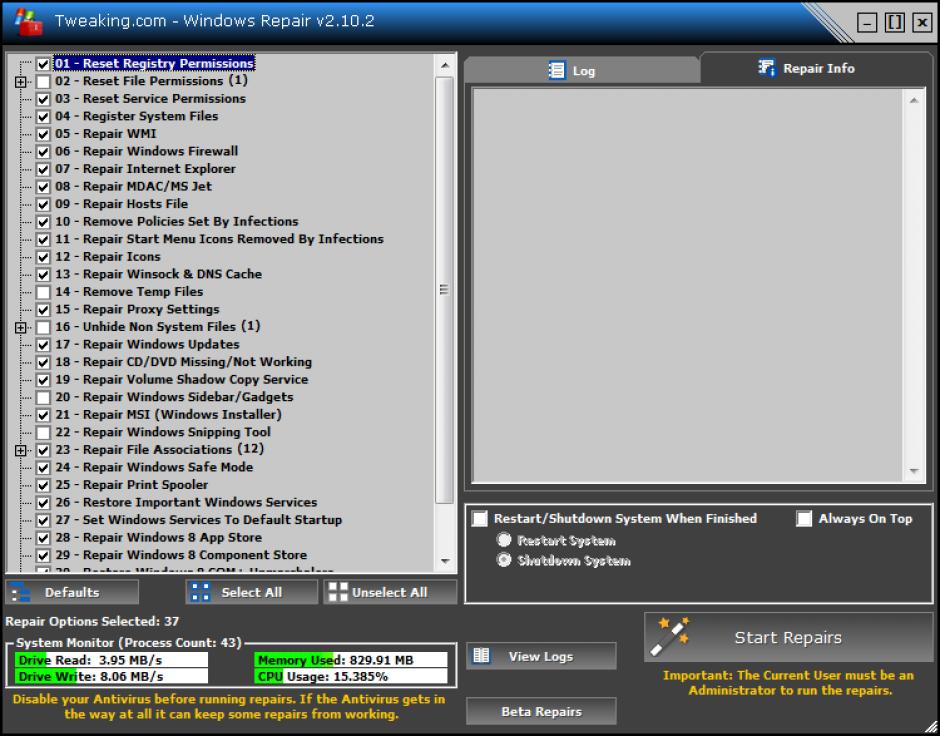Select 07 - Repair Internet Explorer row
This screenshot has width=940, height=736.
145,168
